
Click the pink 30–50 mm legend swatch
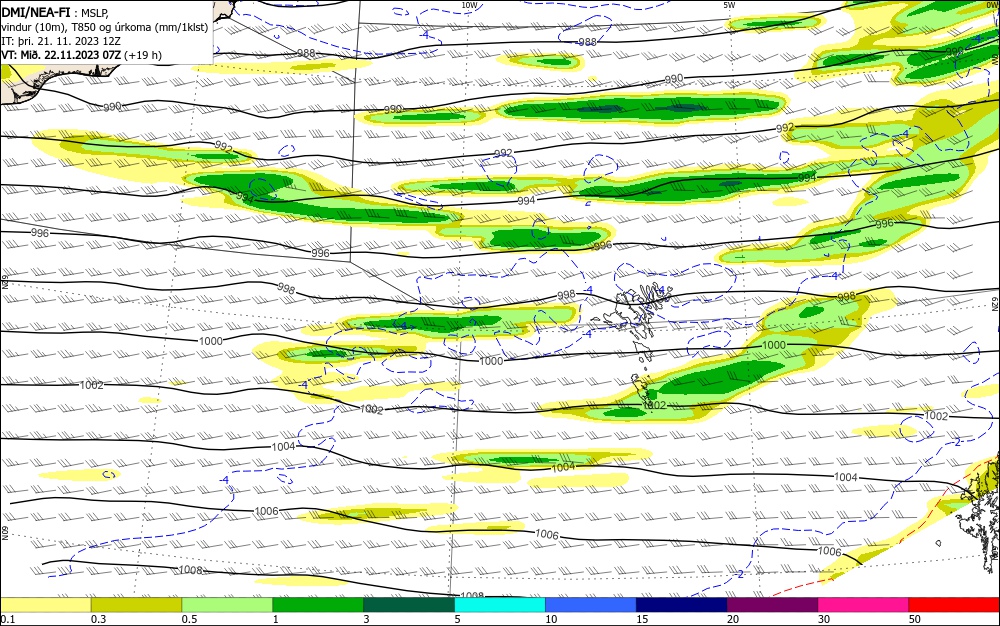(x=864, y=605)
